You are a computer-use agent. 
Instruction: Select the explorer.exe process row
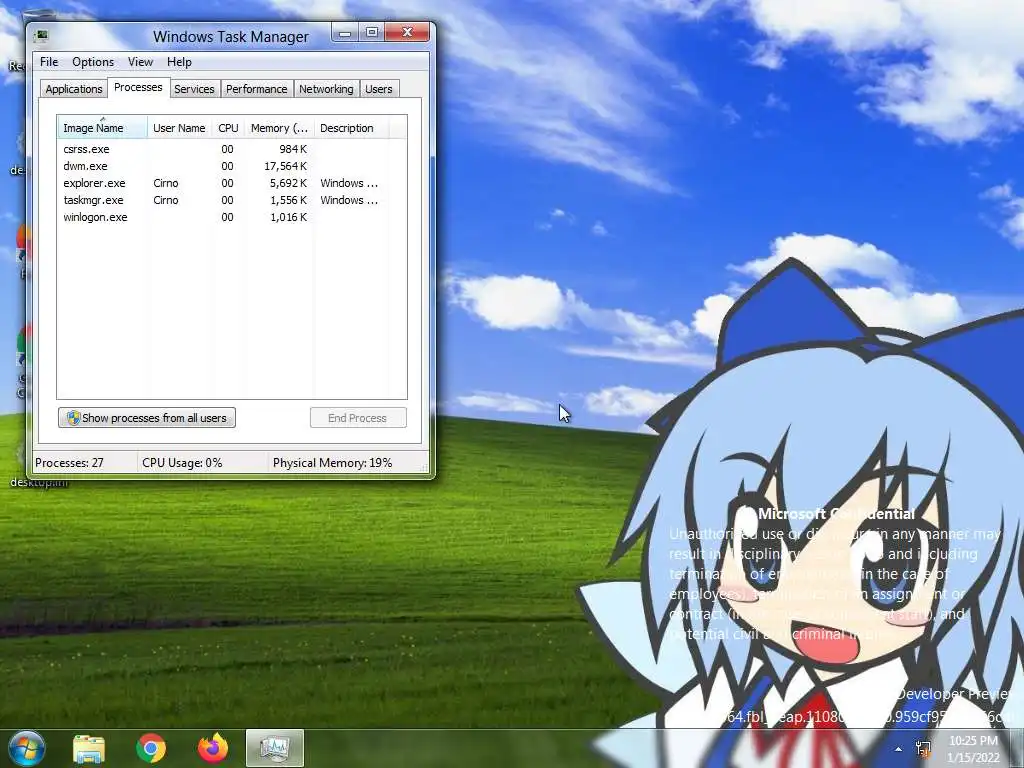click(x=232, y=183)
